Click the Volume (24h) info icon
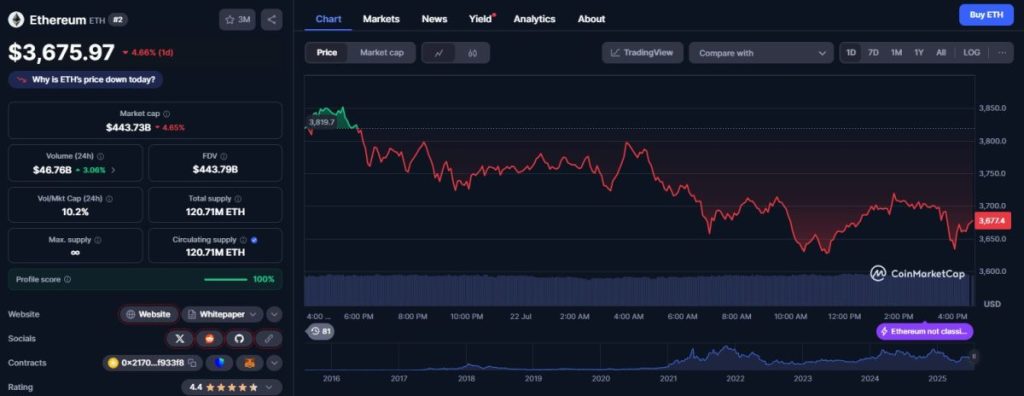Screen dimensions: 1024x396 (x=100, y=157)
